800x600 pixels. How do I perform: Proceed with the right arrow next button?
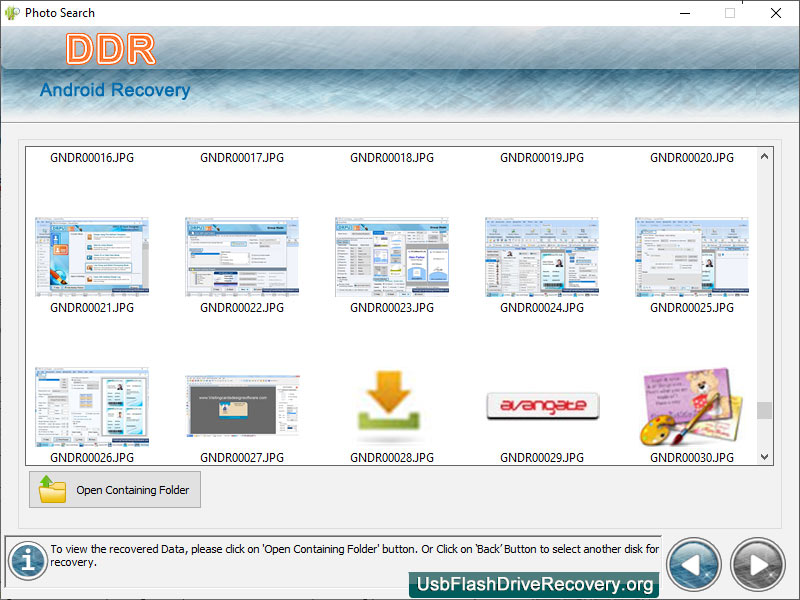[758, 565]
